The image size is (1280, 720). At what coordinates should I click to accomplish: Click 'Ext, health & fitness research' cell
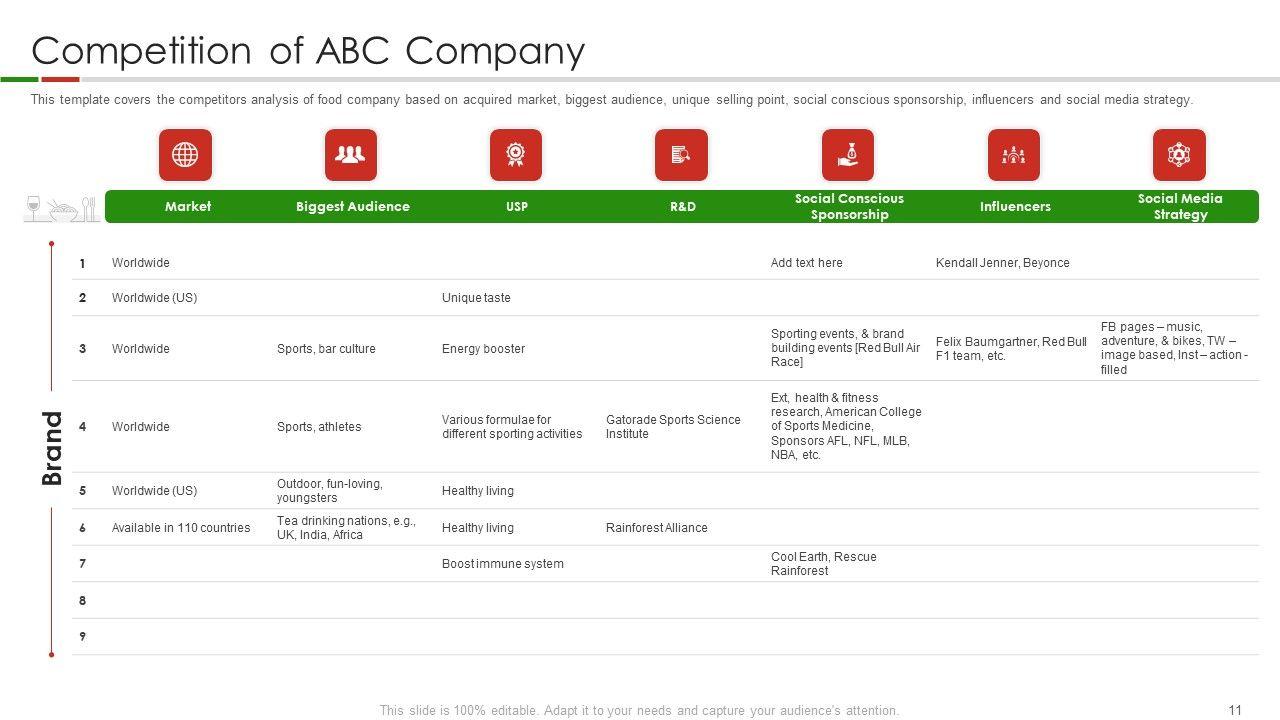[846, 426]
